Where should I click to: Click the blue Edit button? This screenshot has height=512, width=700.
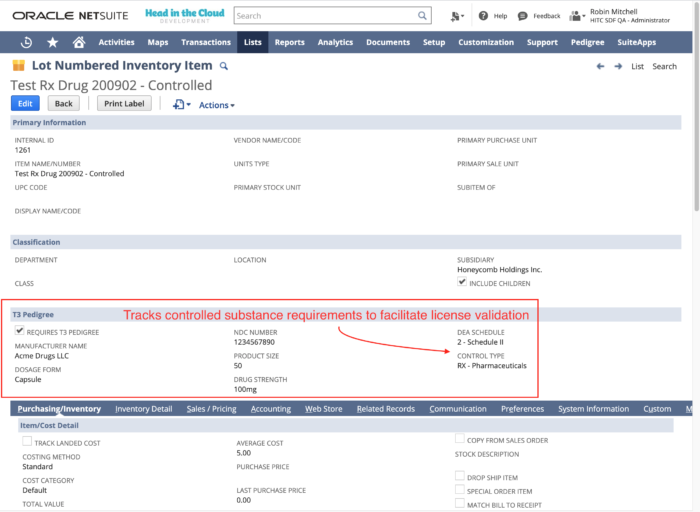tap(25, 104)
